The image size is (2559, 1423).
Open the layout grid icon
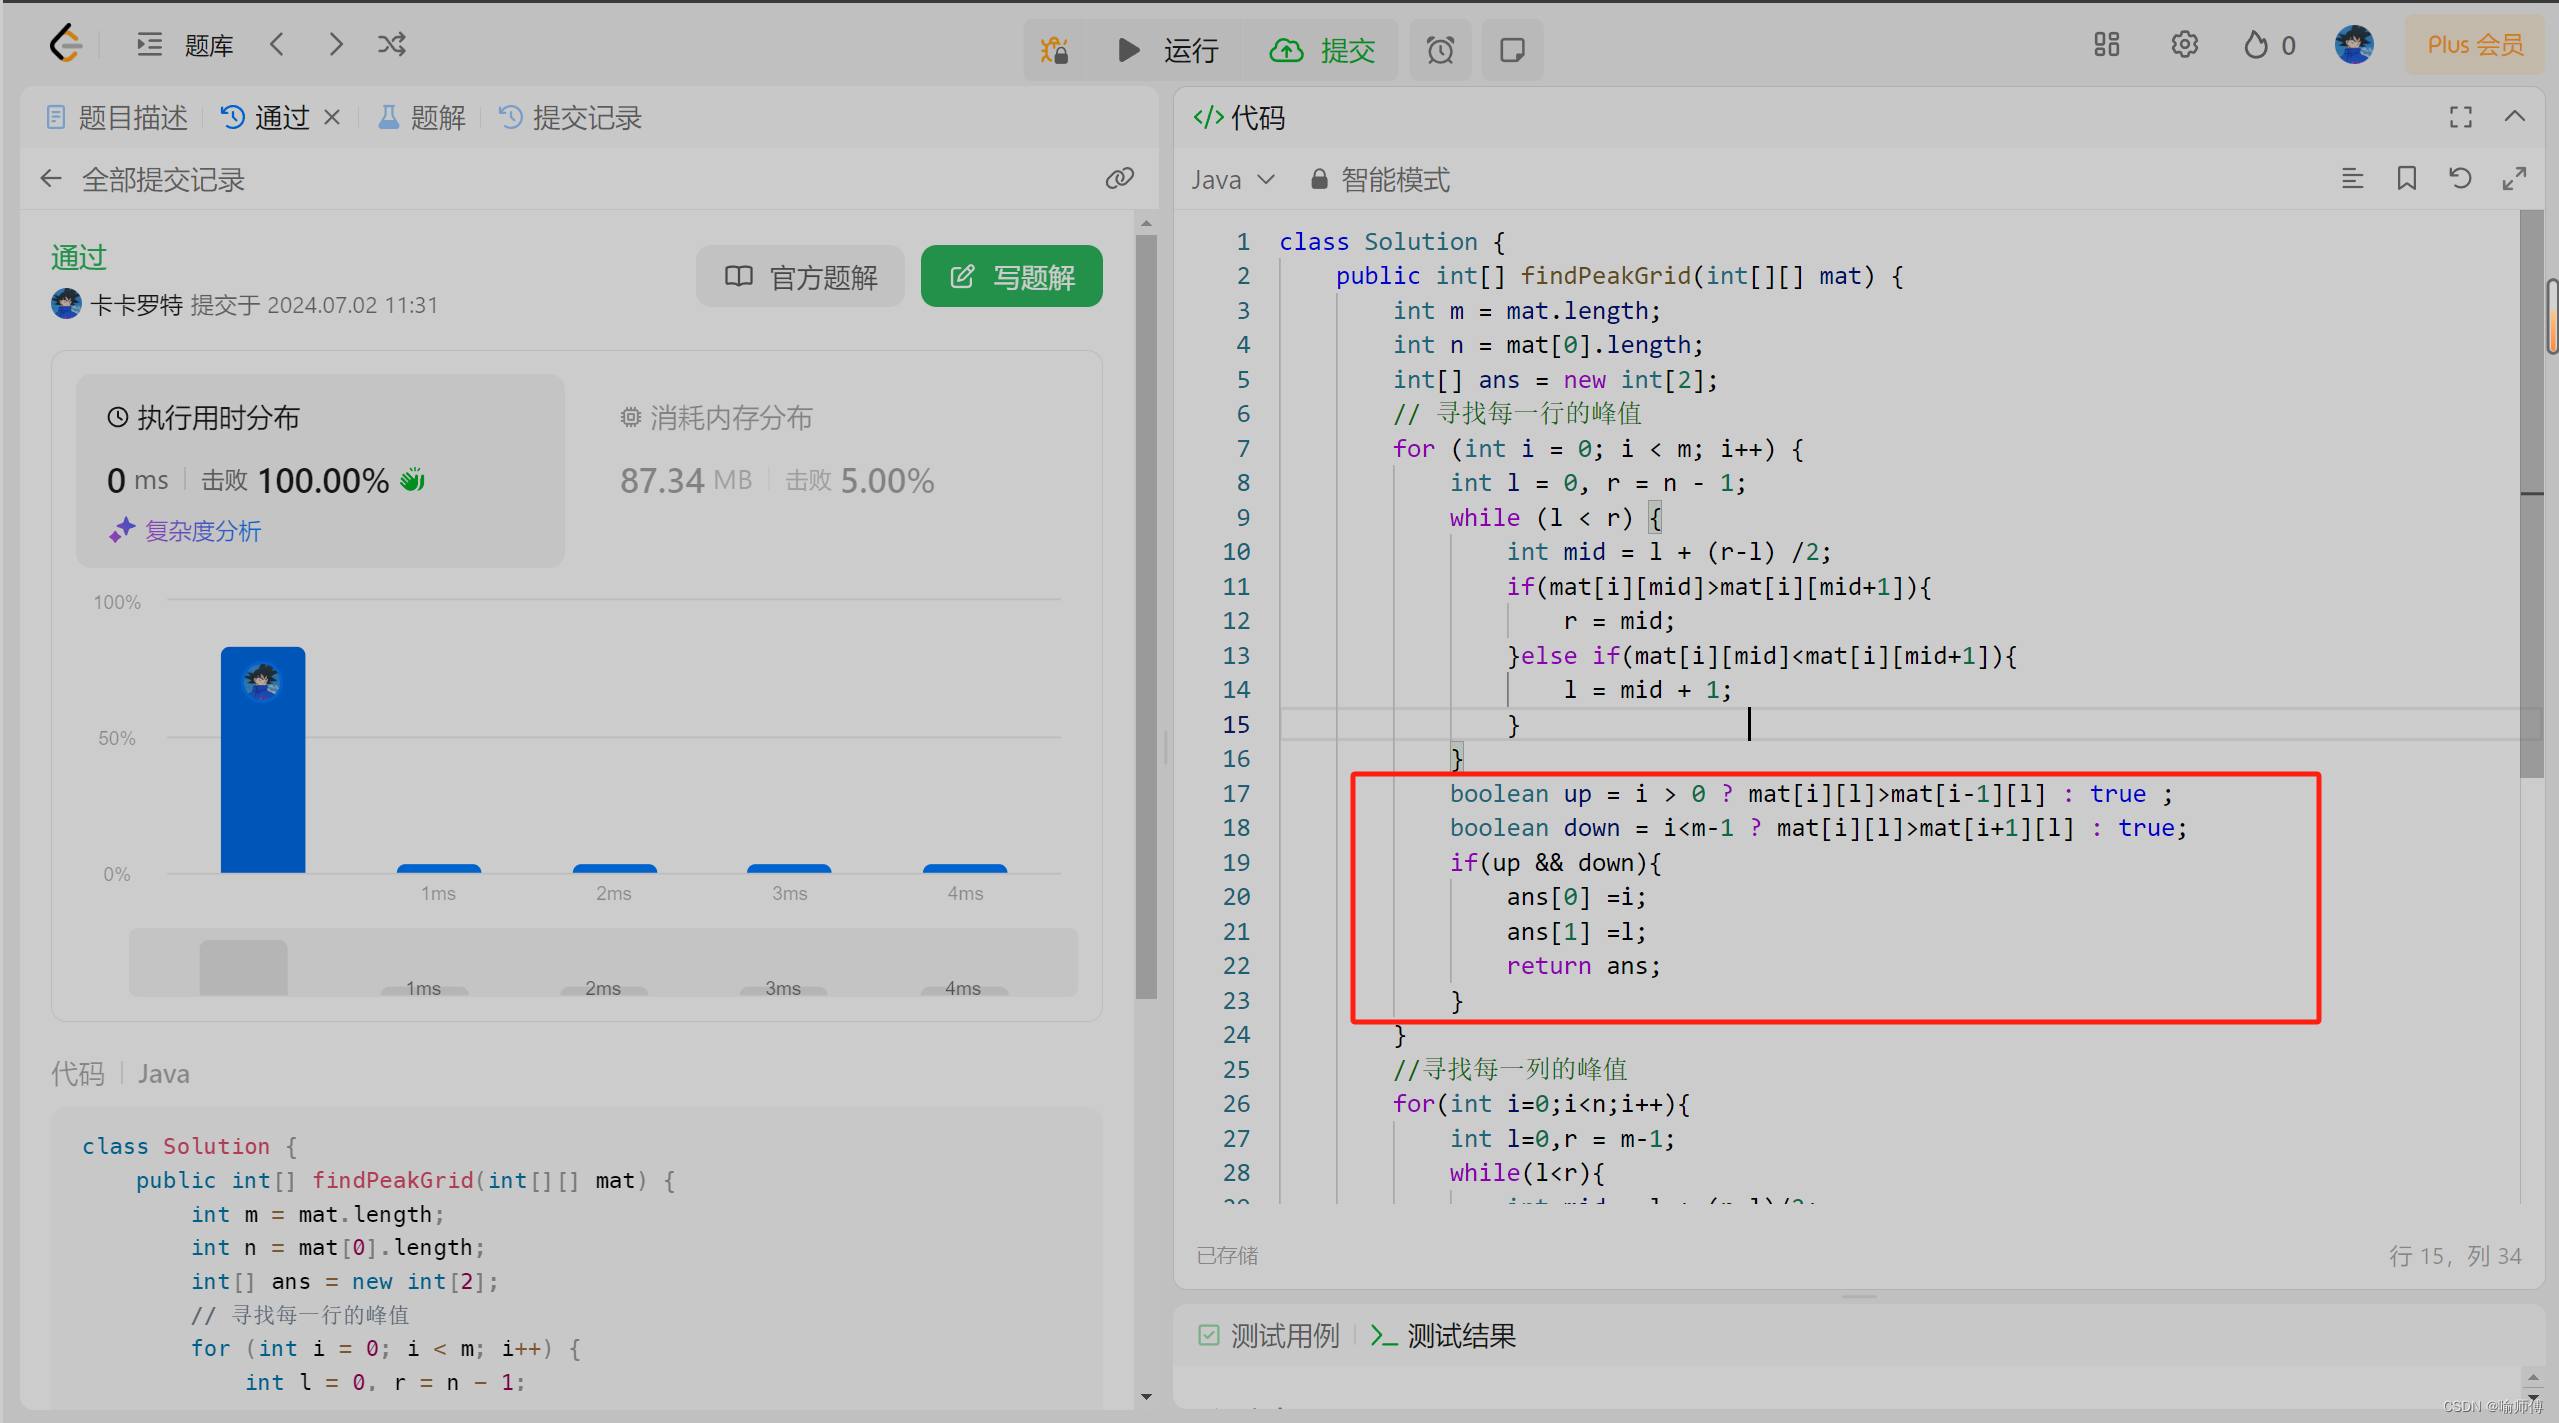click(x=2106, y=45)
